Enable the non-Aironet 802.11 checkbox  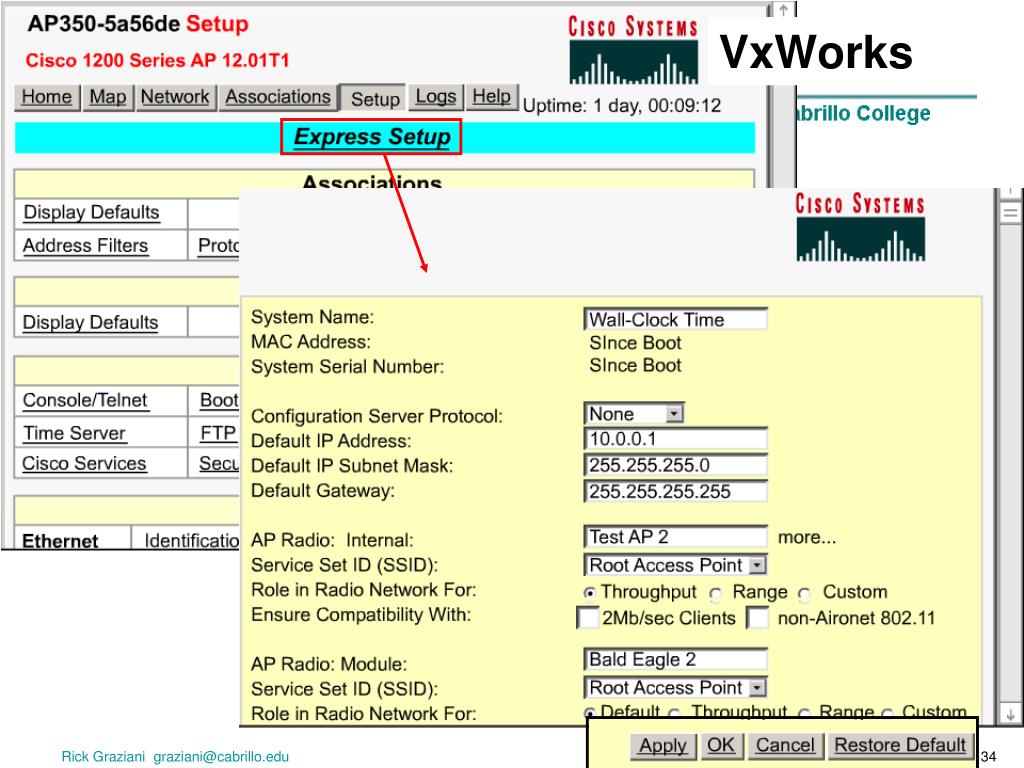point(758,618)
